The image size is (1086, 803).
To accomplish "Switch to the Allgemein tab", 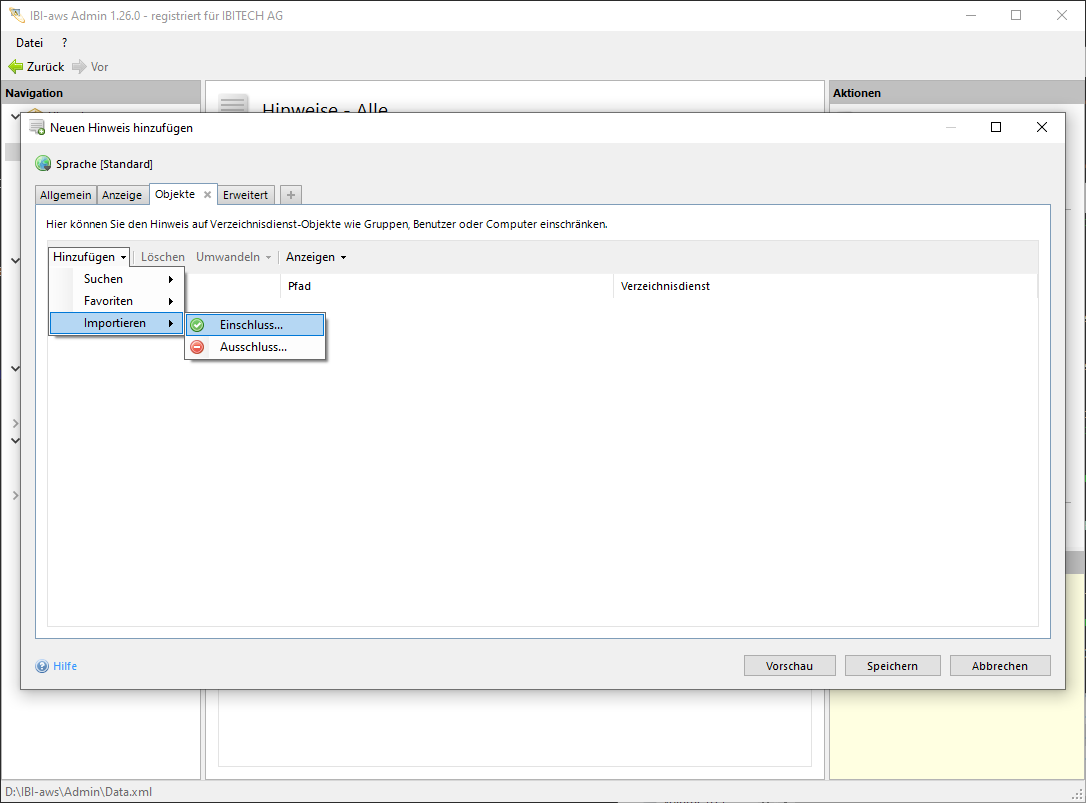I will point(66,195).
